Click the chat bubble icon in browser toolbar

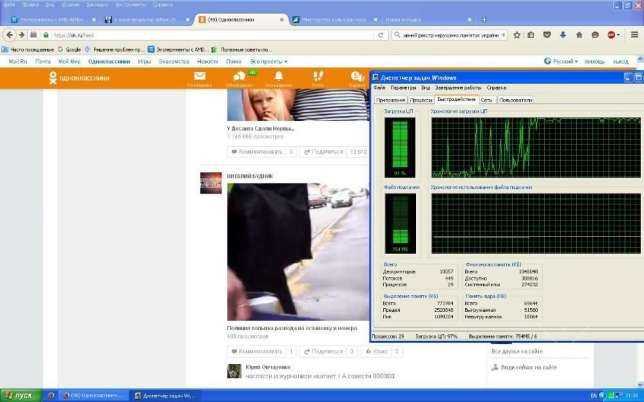coord(595,35)
